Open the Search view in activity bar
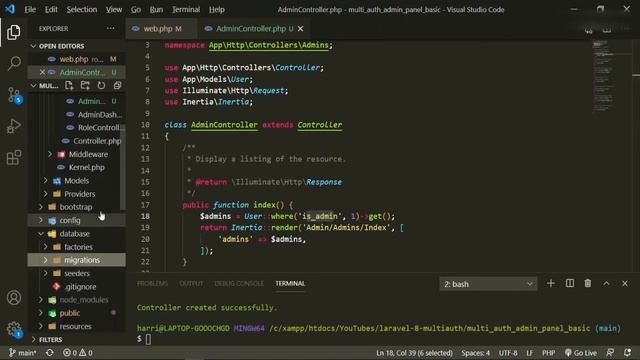 point(14,63)
